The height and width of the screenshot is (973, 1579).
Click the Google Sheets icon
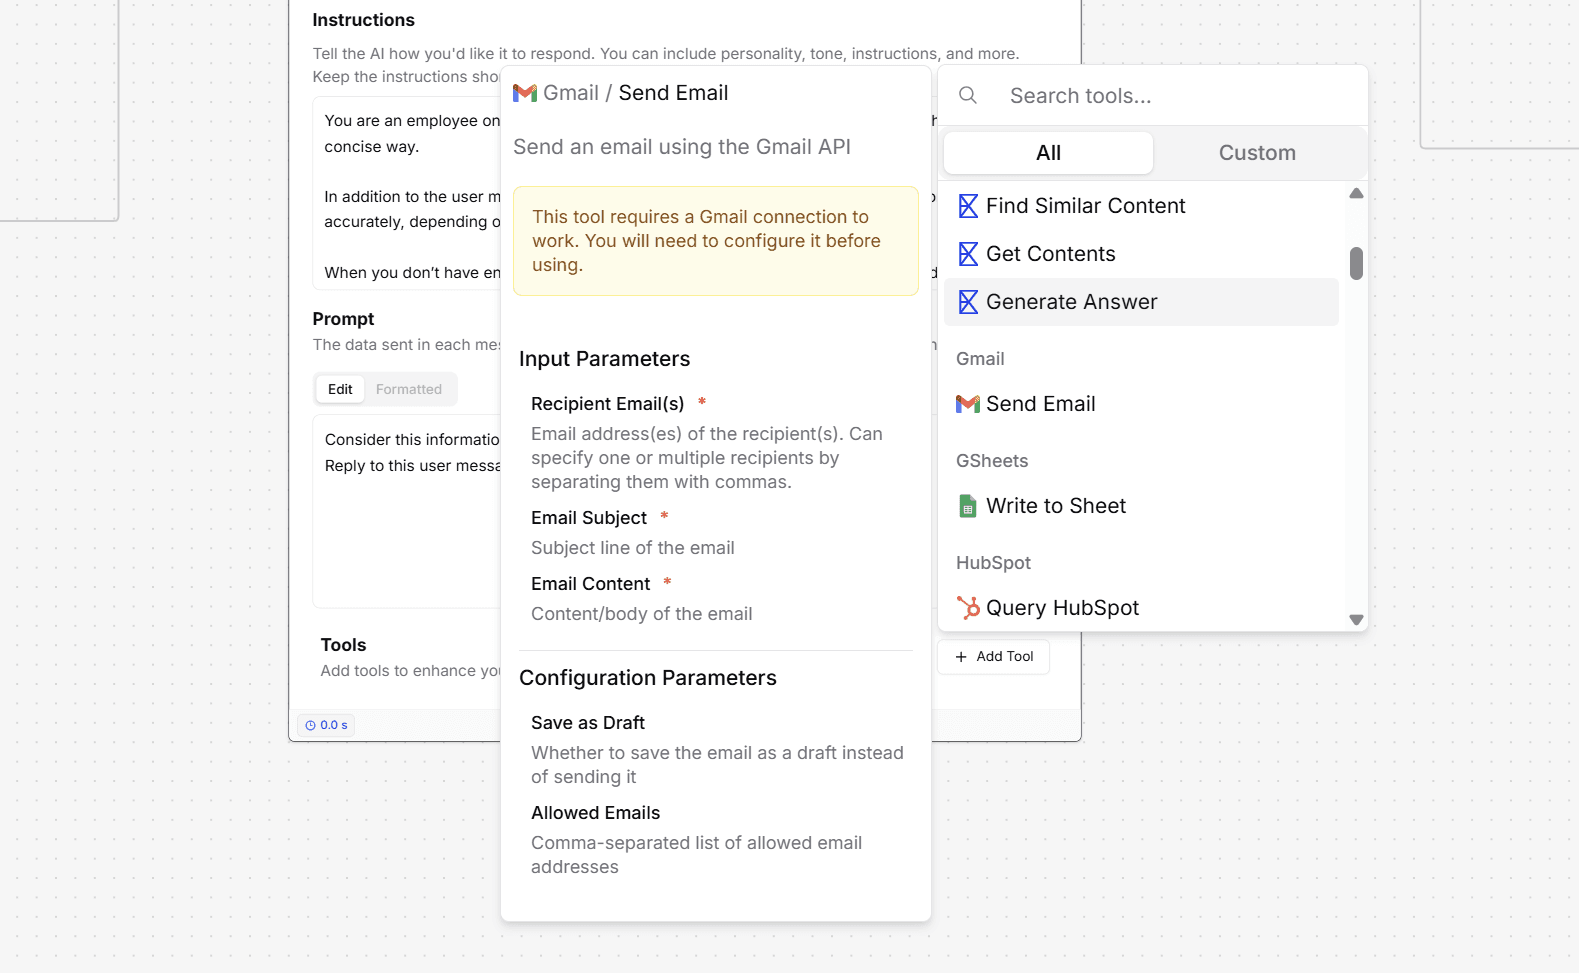click(968, 506)
